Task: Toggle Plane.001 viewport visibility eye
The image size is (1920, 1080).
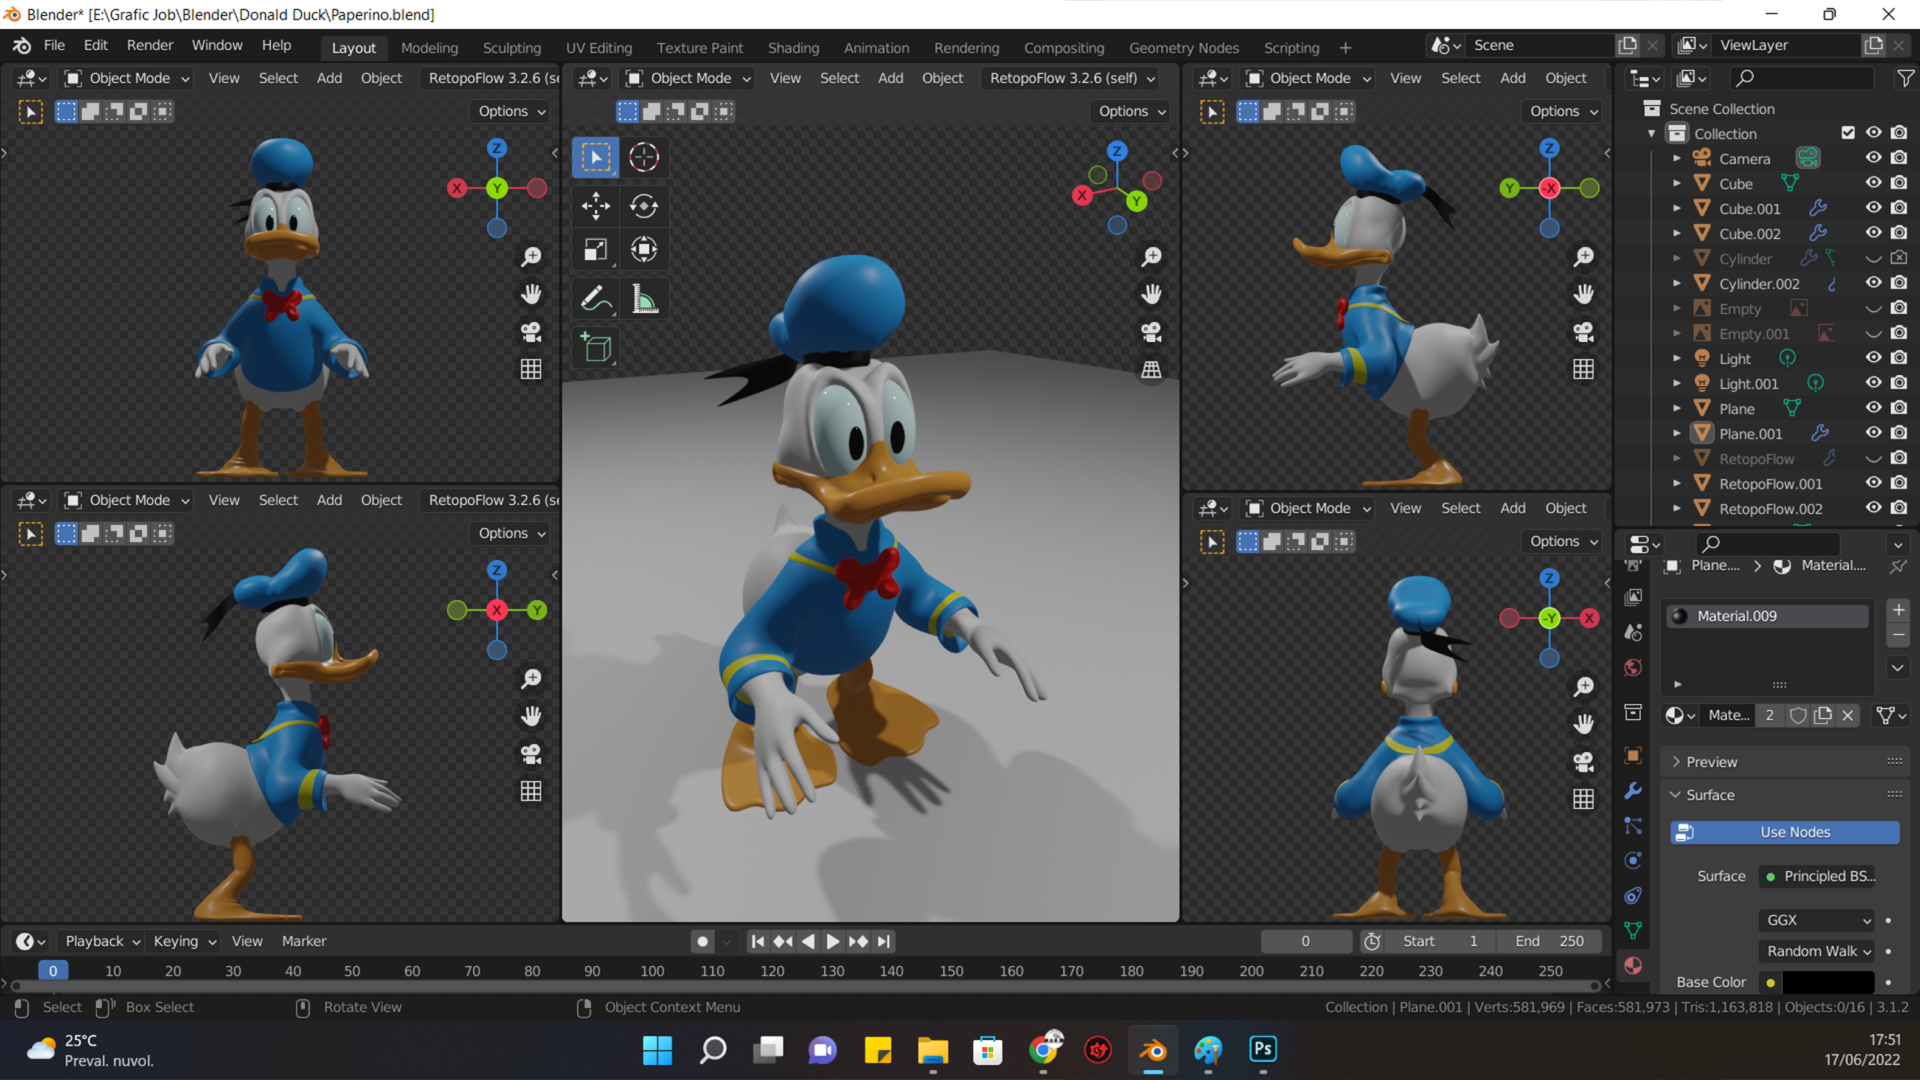Action: tap(1873, 433)
